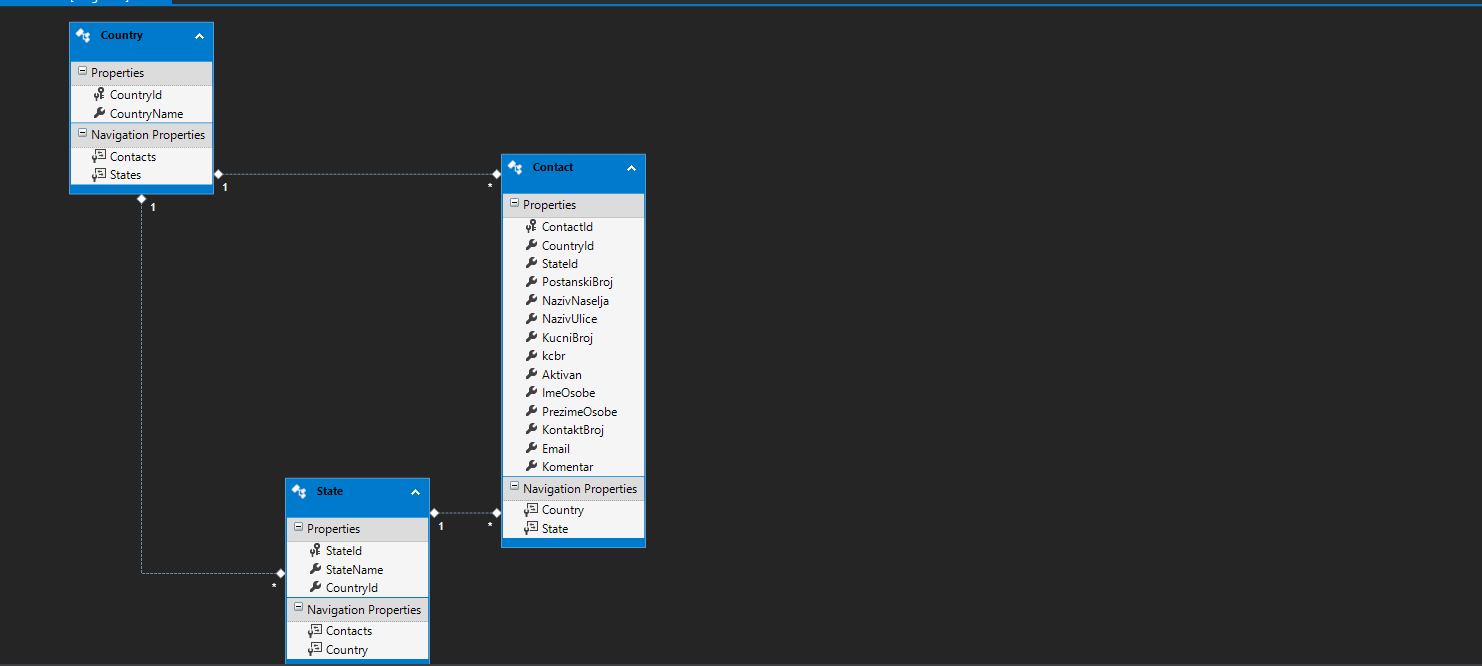Click the entity icon in Contact header

coord(516,168)
